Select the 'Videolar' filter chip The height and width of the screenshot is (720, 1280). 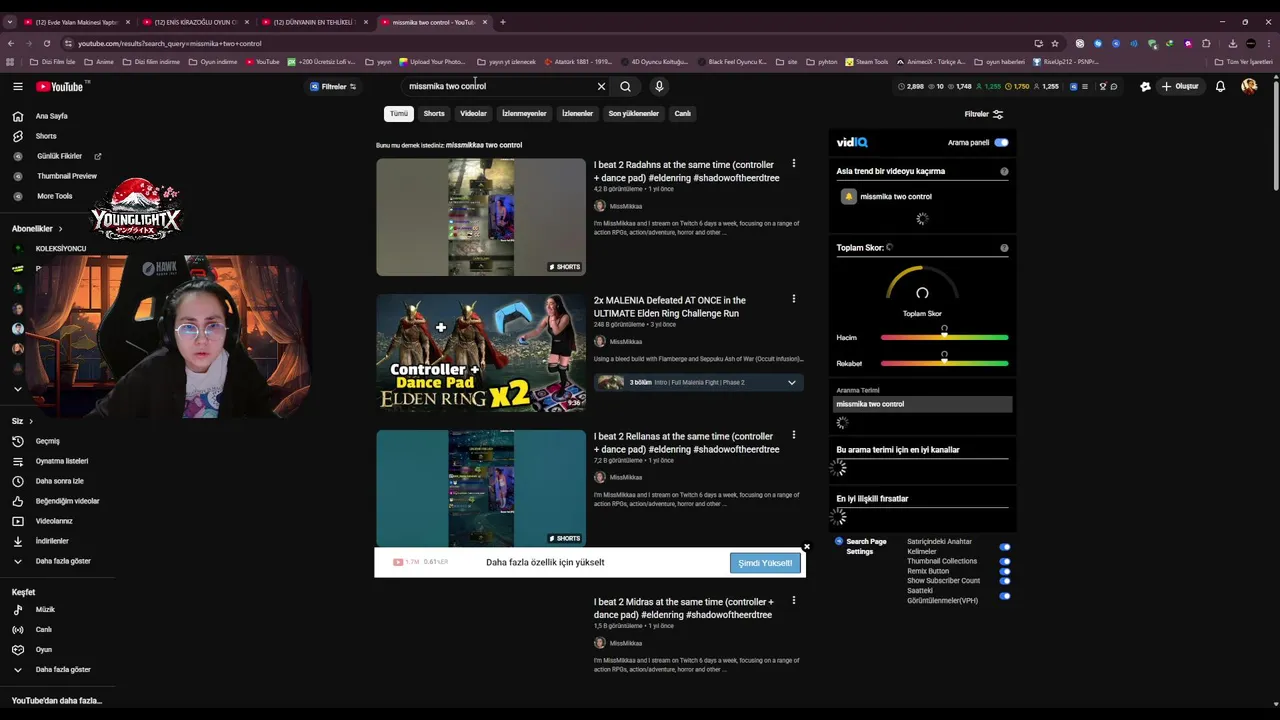pos(473,114)
